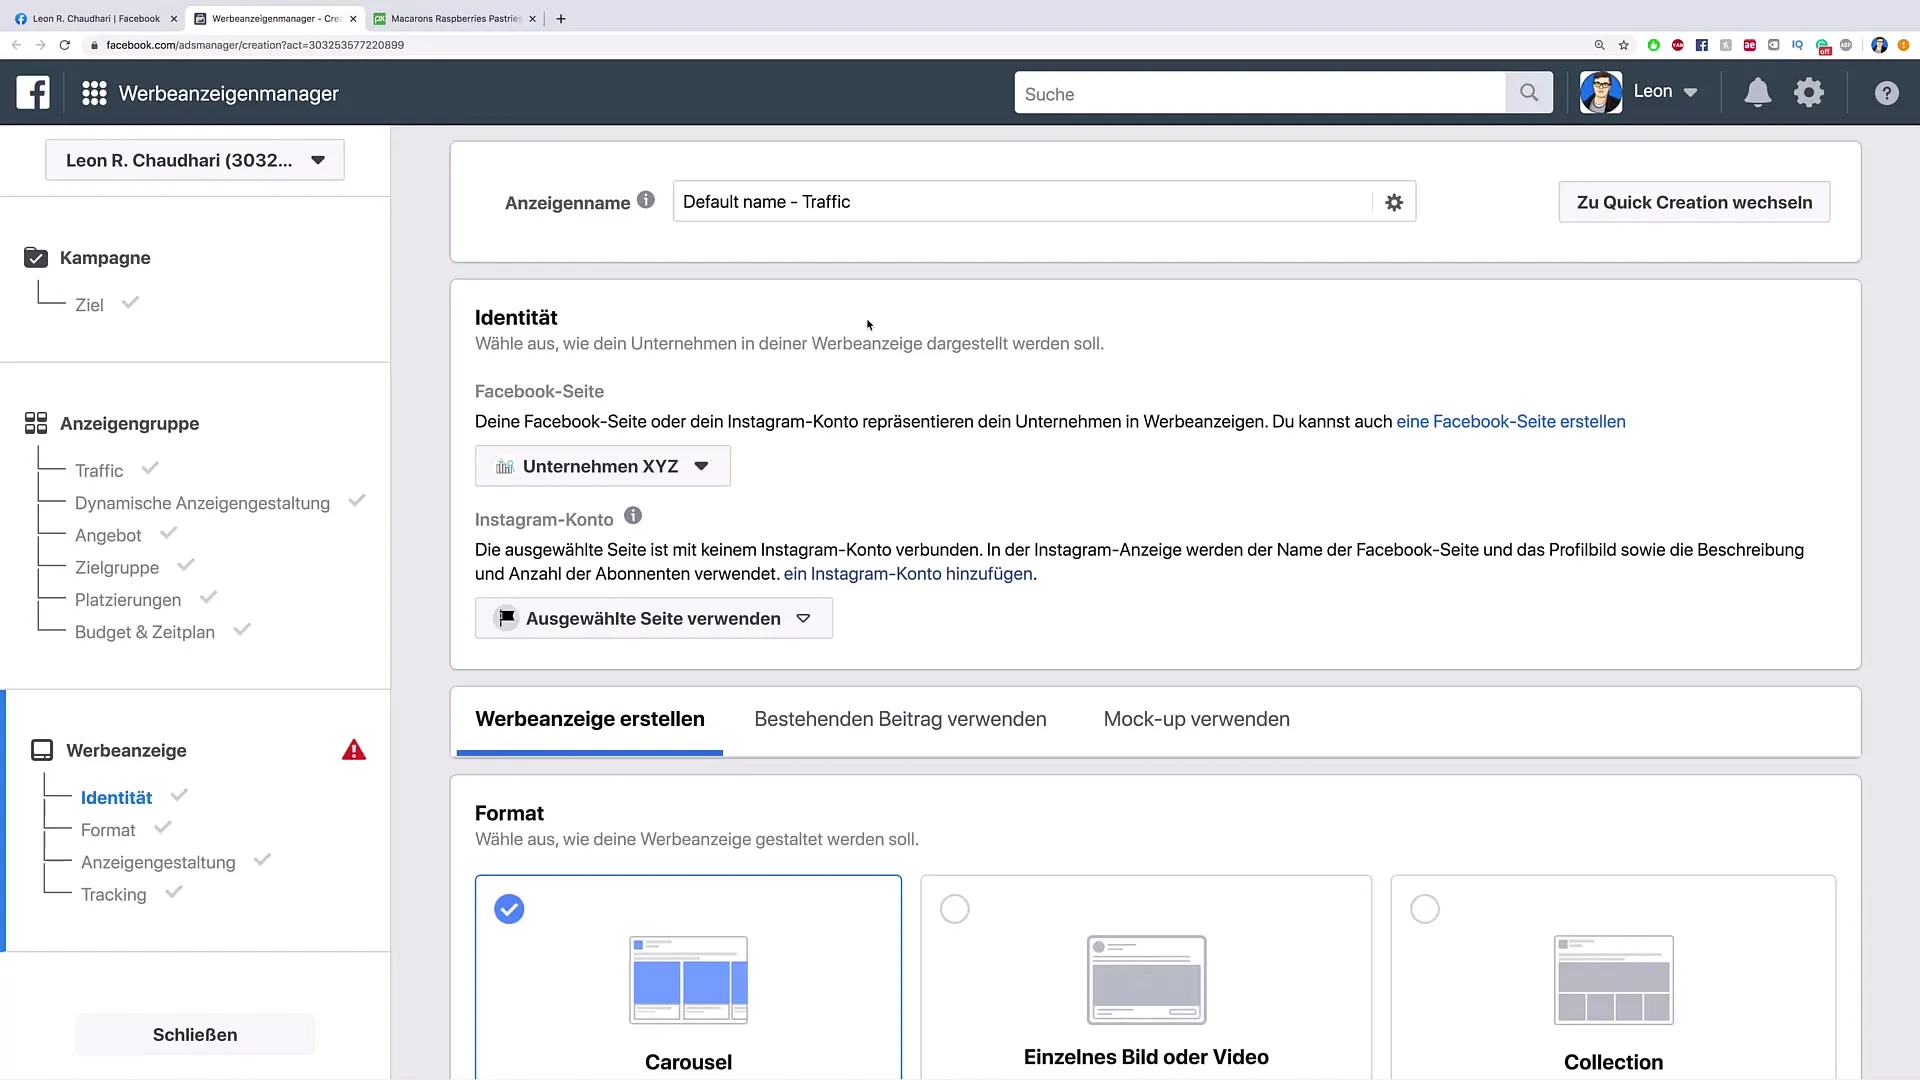
Task: Click the settings gear next to ad name
Action: pos(1394,202)
